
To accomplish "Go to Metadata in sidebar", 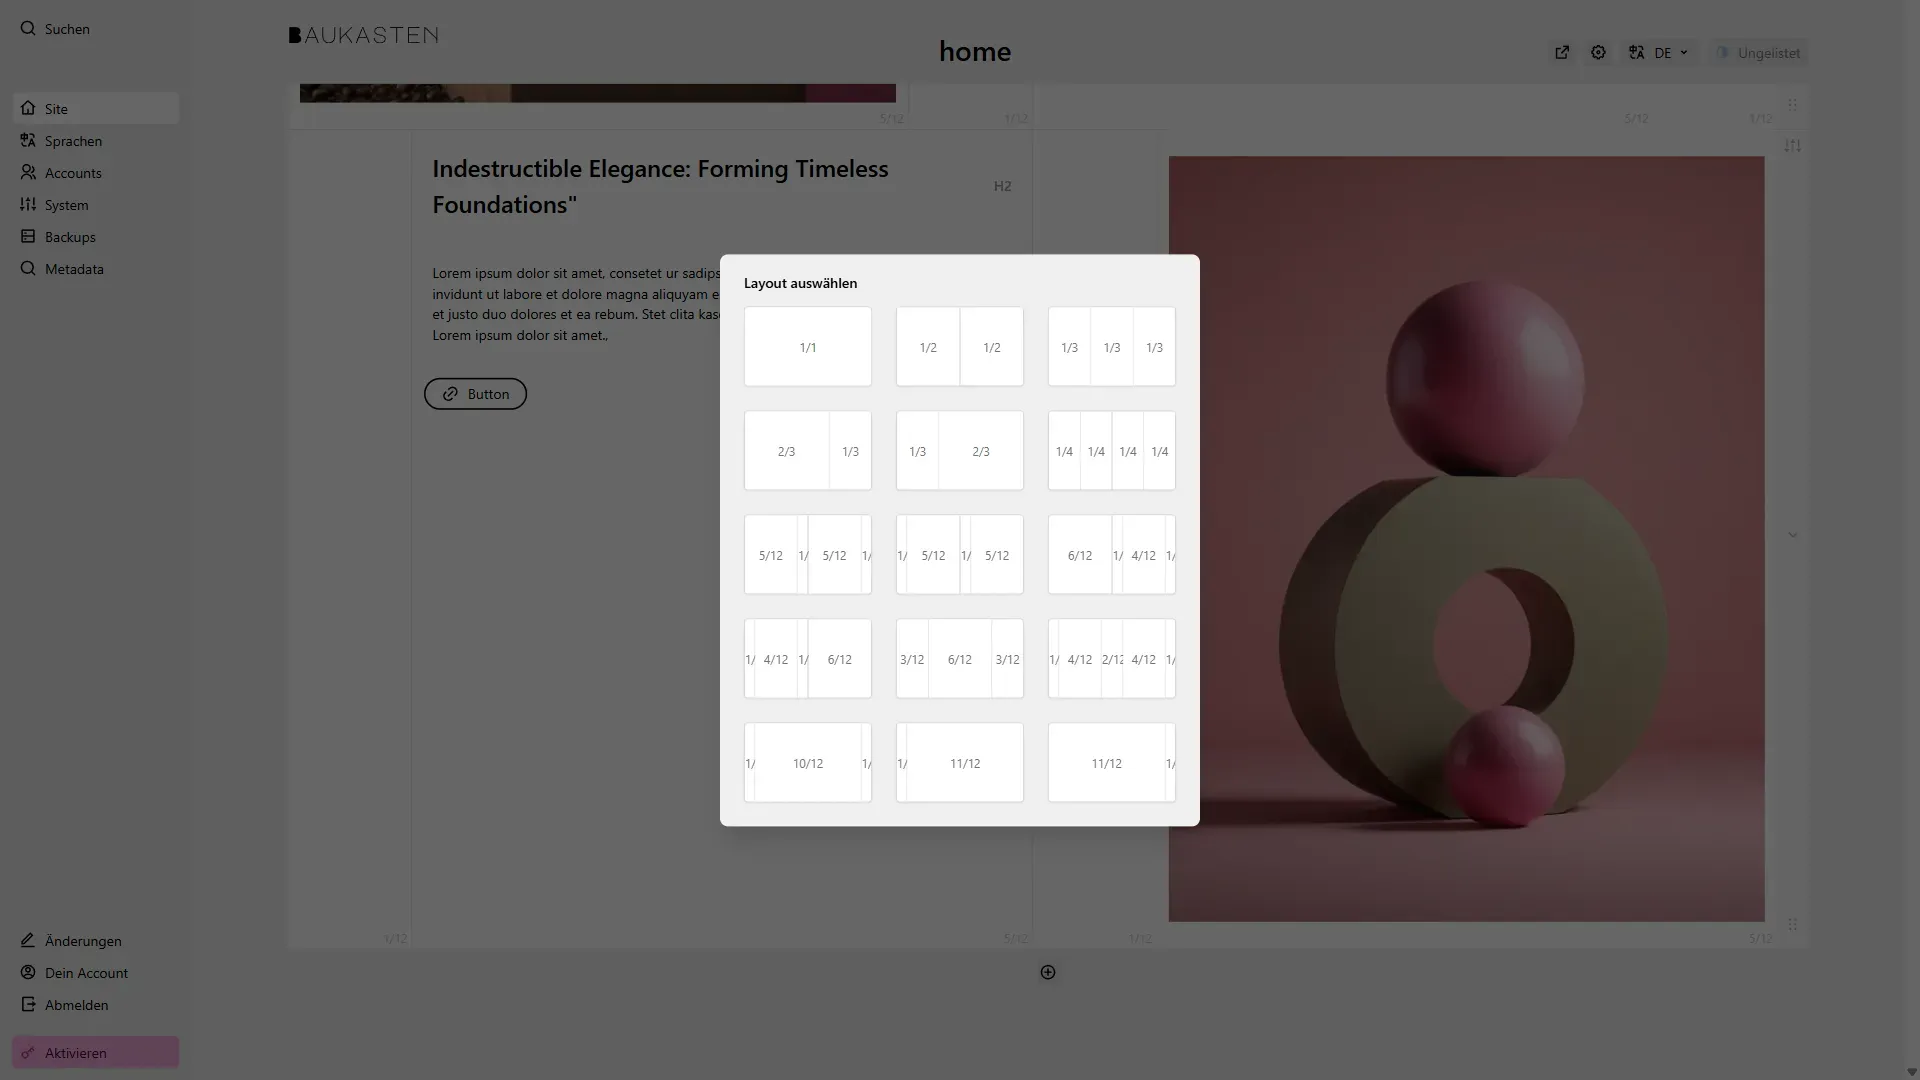I will pyautogui.click(x=74, y=269).
